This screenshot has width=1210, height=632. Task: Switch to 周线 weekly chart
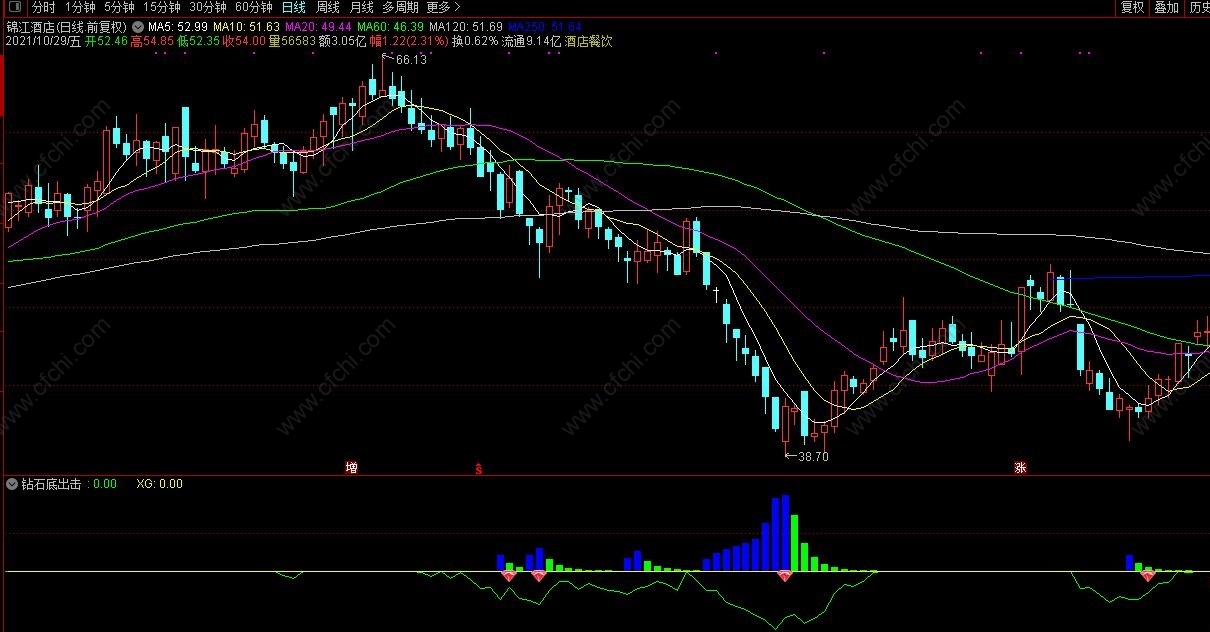click(x=328, y=7)
